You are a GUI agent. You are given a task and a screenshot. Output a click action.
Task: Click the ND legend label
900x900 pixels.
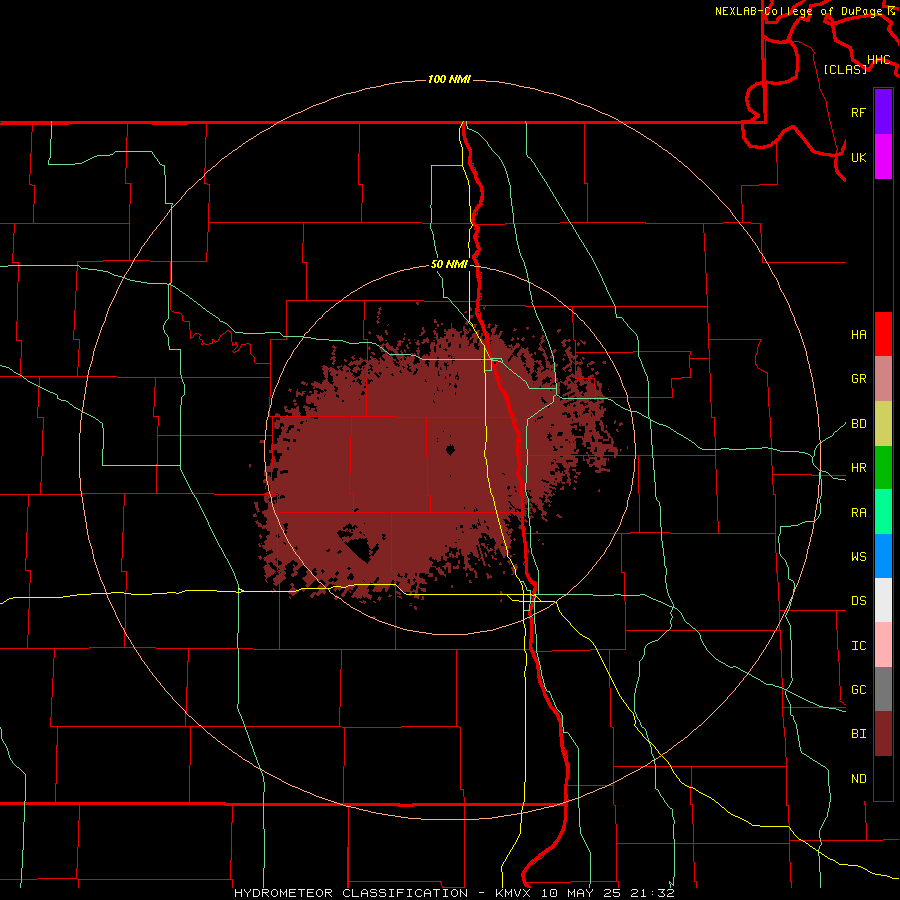tap(858, 779)
